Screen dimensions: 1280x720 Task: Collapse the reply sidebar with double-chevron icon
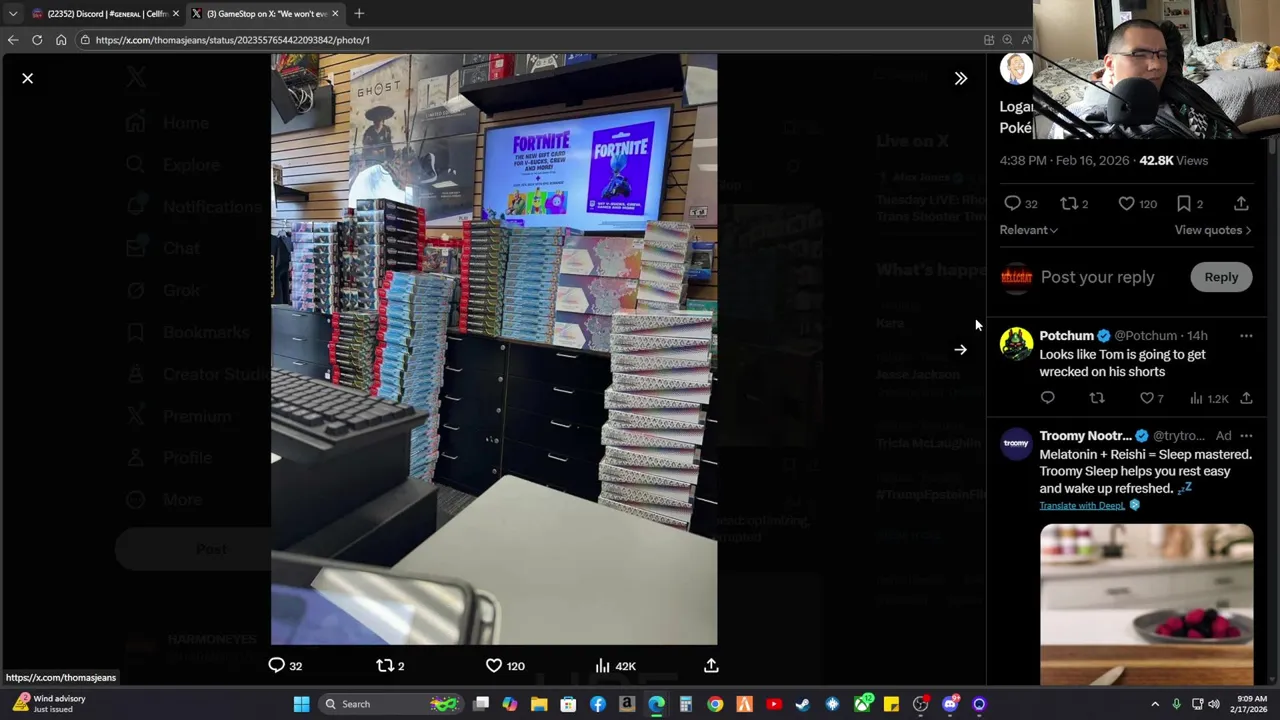coord(960,78)
